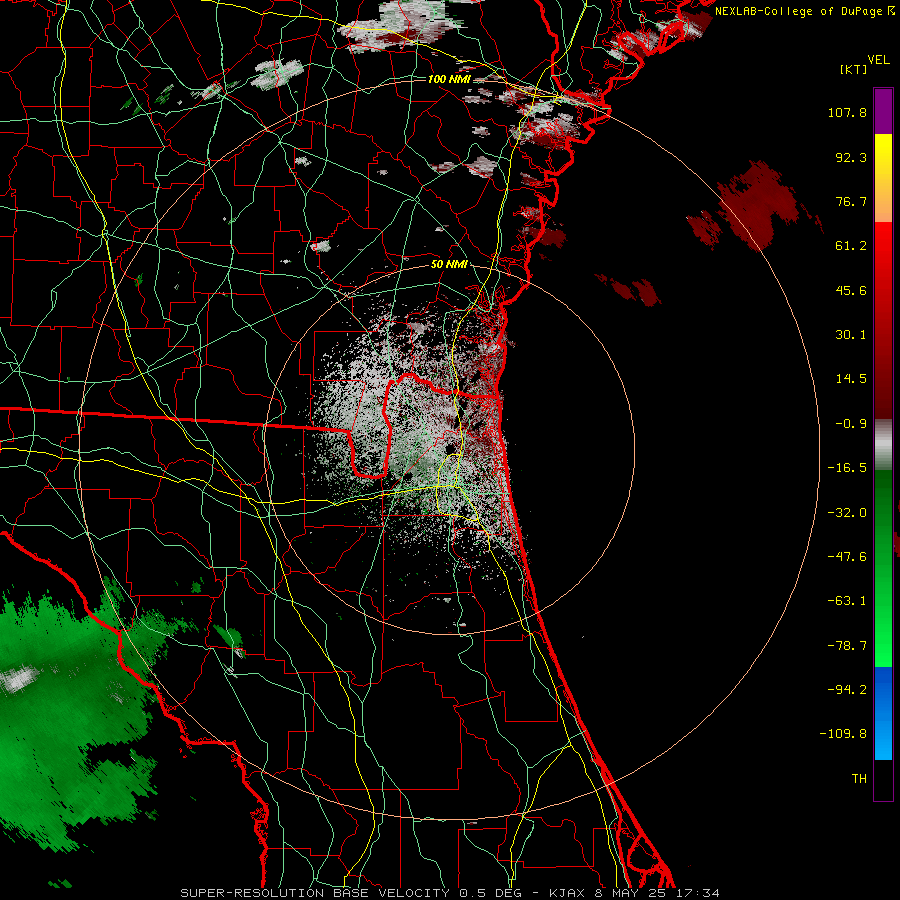Click the 'VEL' legend title
The width and height of the screenshot is (900, 900).
(878, 60)
